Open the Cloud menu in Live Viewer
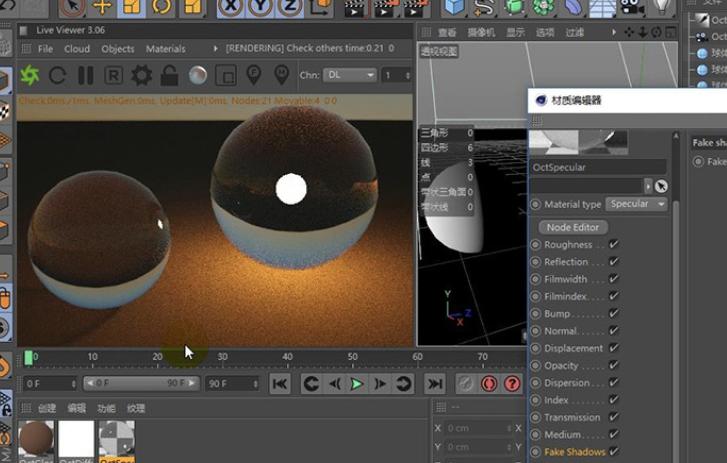 (77, 49)
